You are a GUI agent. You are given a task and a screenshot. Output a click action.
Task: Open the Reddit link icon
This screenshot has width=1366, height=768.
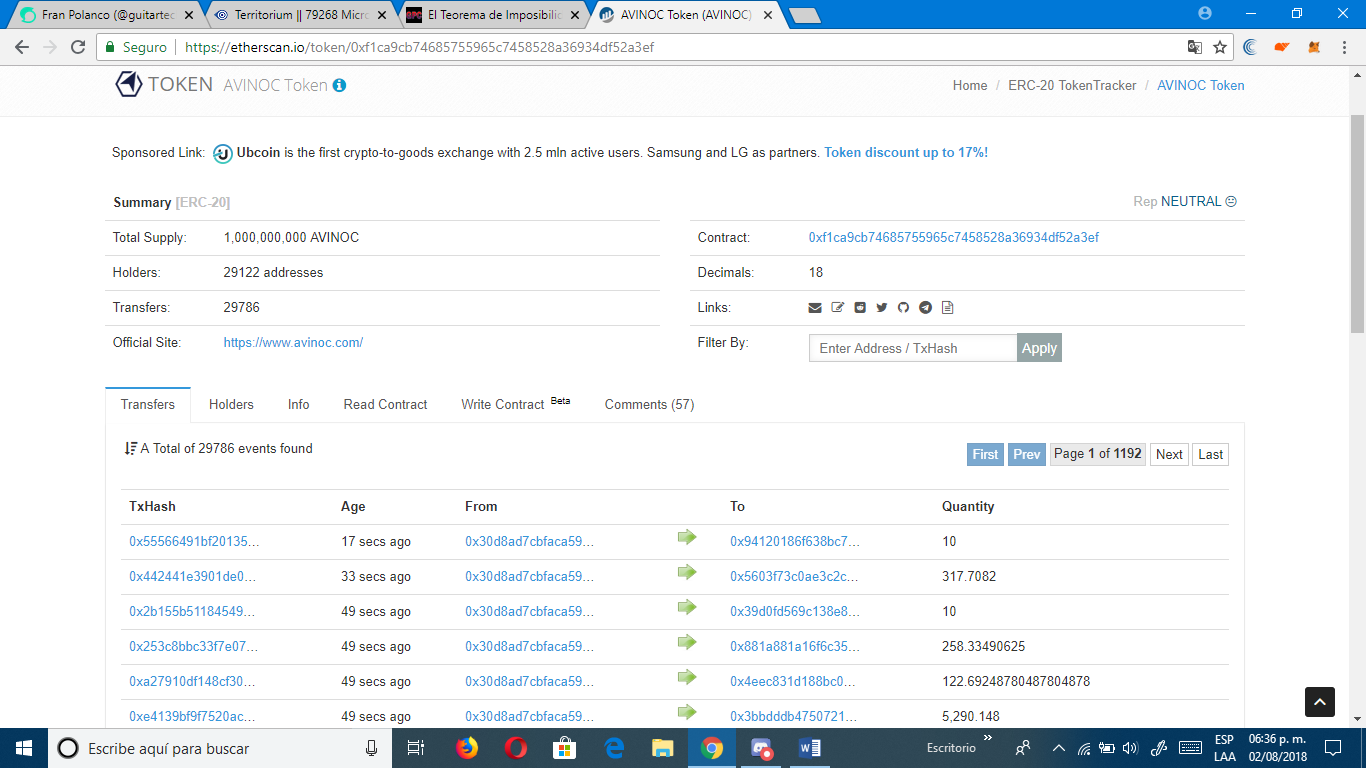point(860,308)
